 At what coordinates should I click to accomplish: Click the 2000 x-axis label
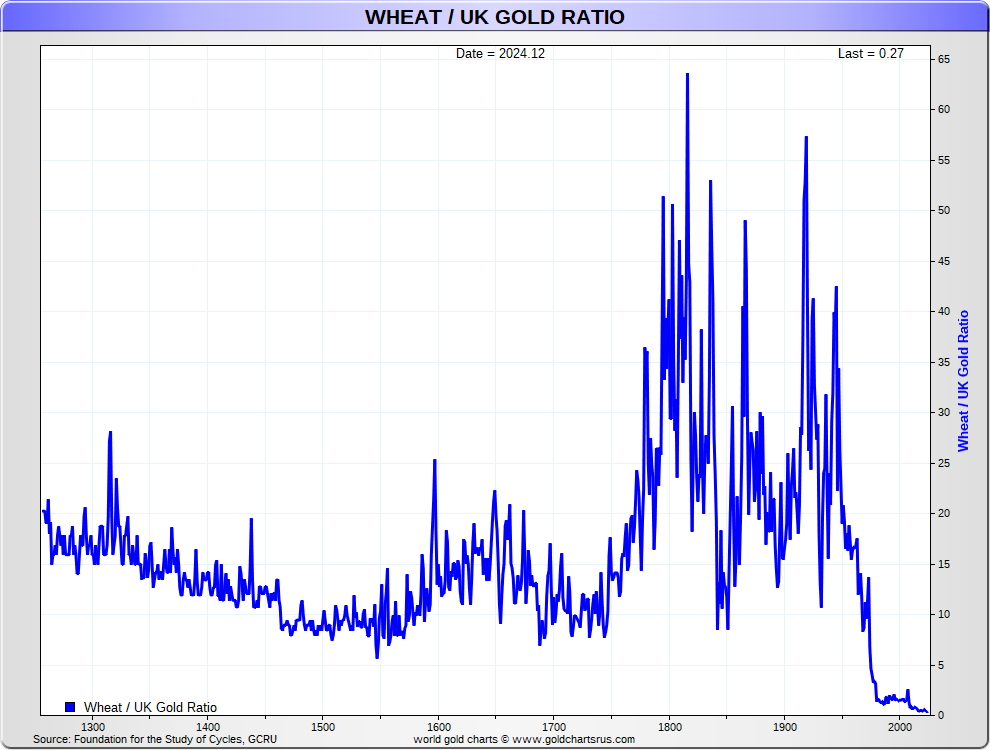point(900,727)
